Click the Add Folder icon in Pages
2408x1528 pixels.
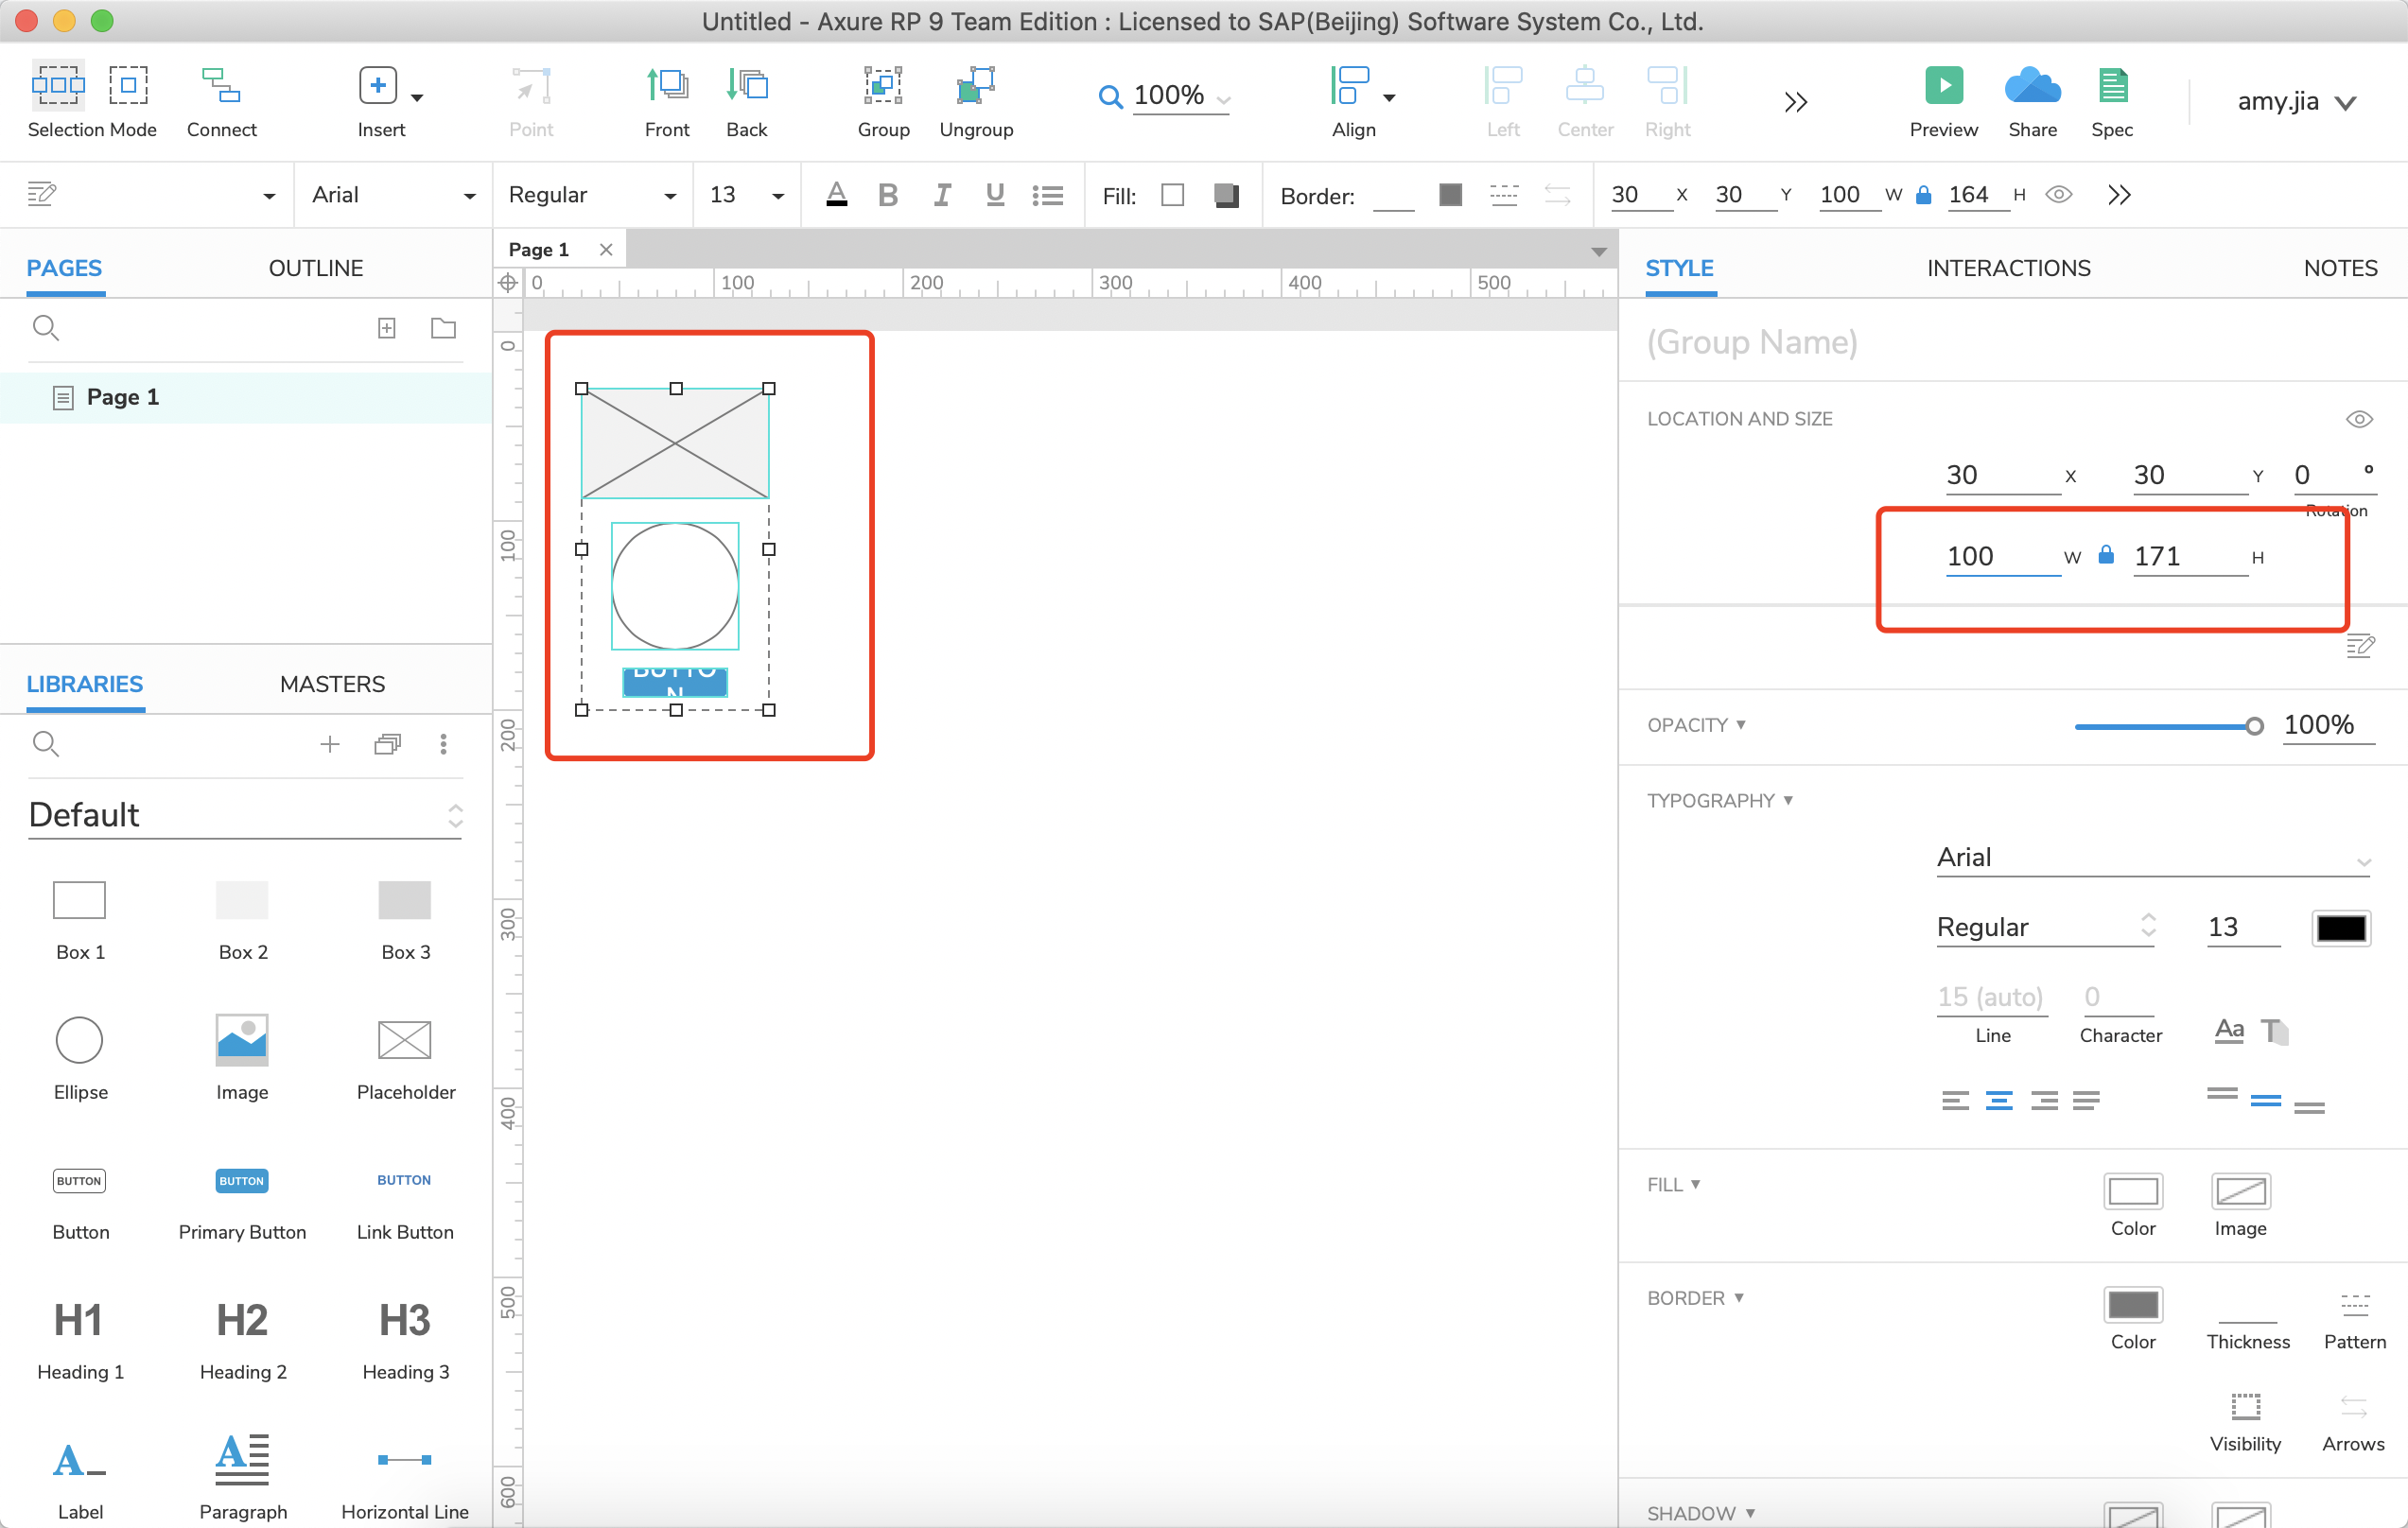point(443,328)
